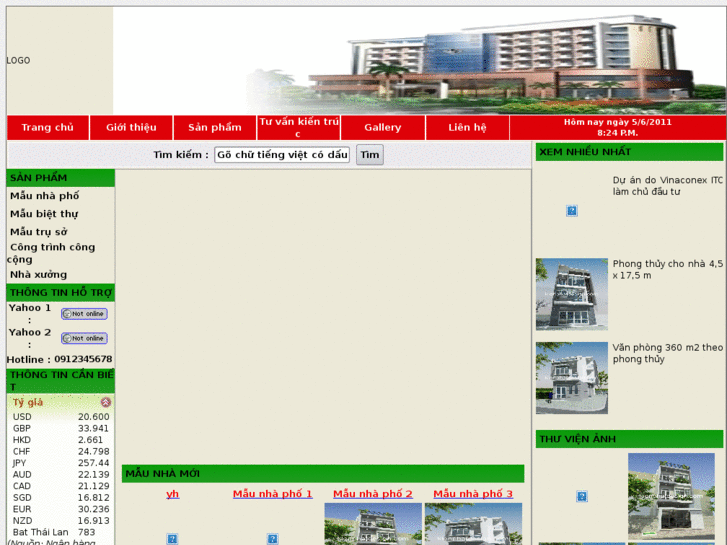The height and width of the screenshot is (545, 727).
Task: Open the Sản phẩm menu item
Action: pos(215,128)
